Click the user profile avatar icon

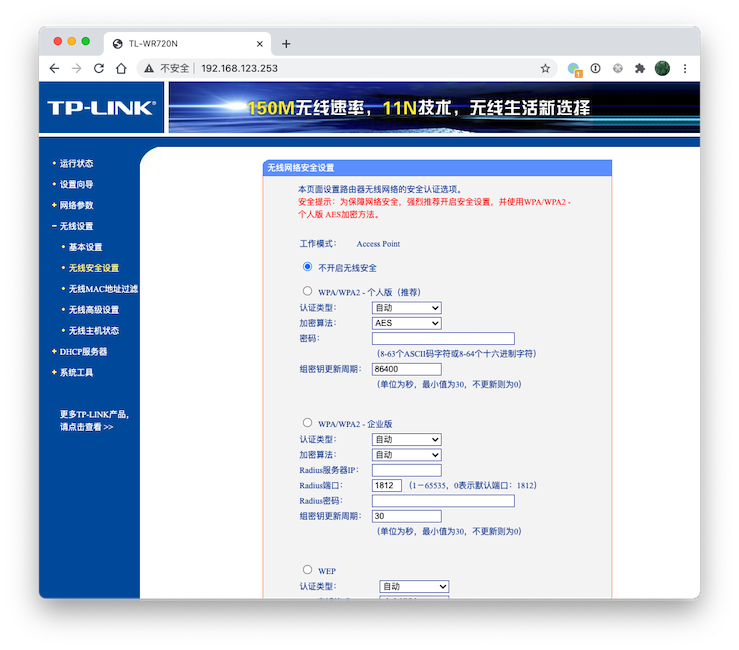tap(662, 68)
